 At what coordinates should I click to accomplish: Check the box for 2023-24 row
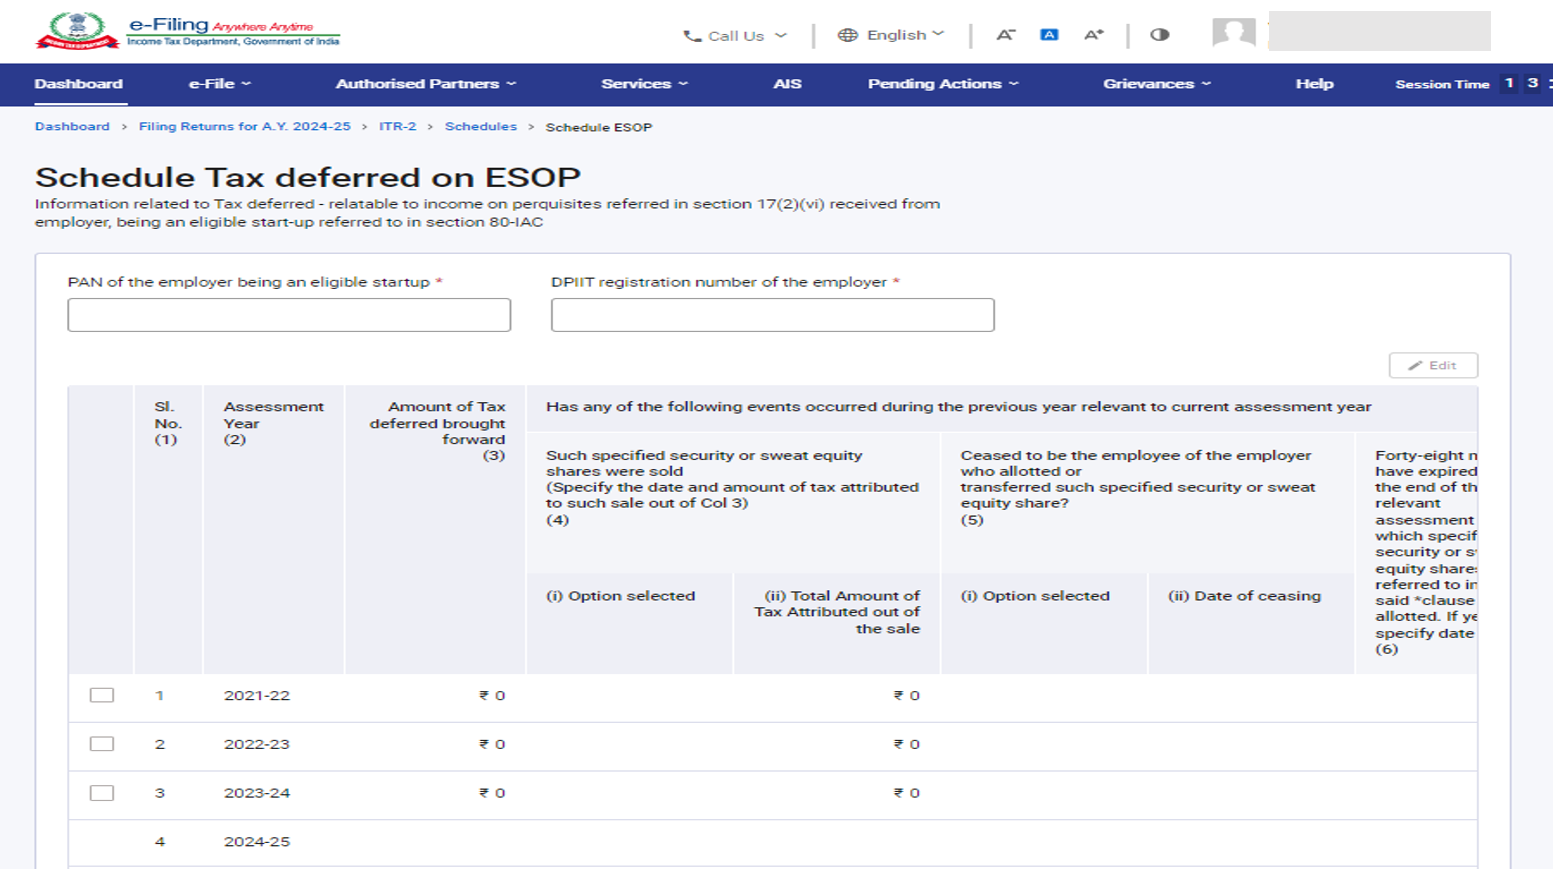point(102,793)
